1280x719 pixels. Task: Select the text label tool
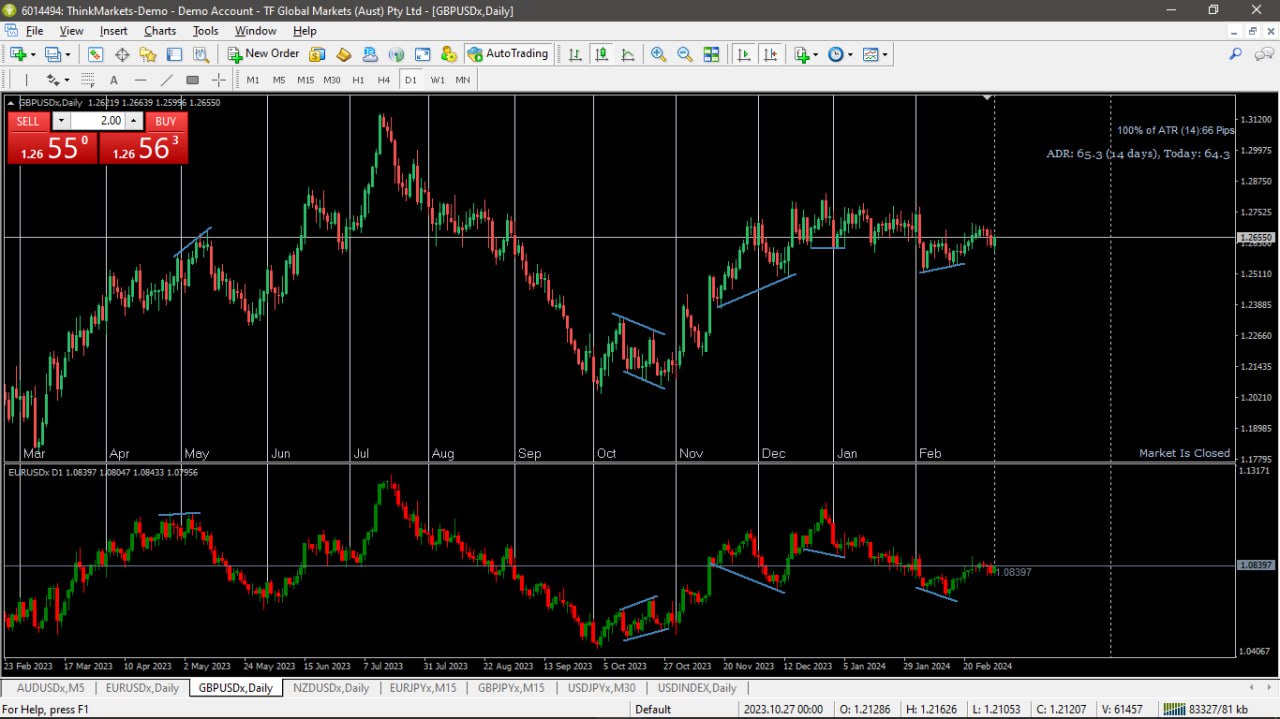click(114, 80)
